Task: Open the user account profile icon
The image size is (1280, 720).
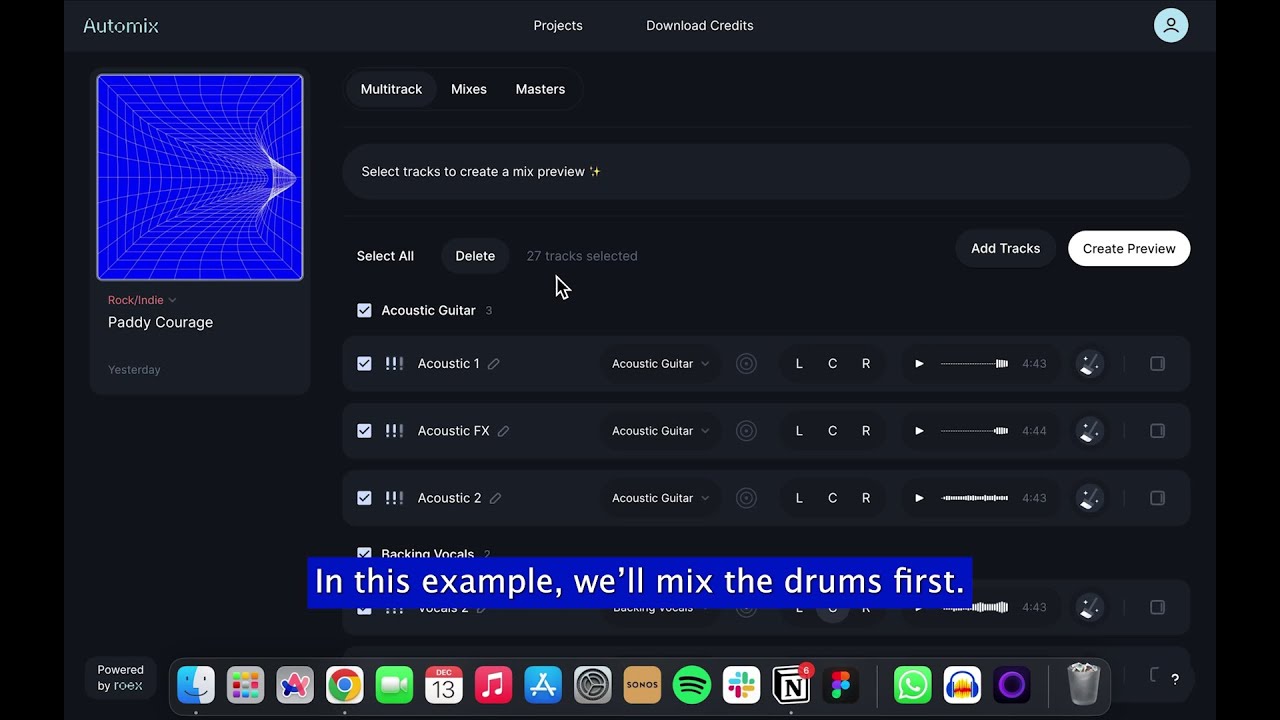Action: pyautogui.click(x=1171, y=25)
